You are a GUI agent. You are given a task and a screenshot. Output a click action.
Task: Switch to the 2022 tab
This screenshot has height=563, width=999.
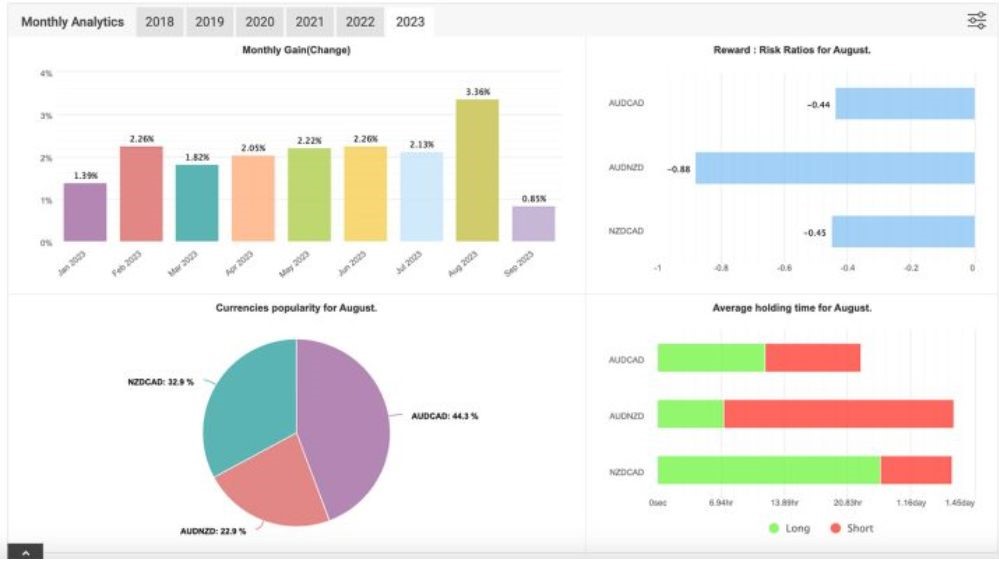360,22
